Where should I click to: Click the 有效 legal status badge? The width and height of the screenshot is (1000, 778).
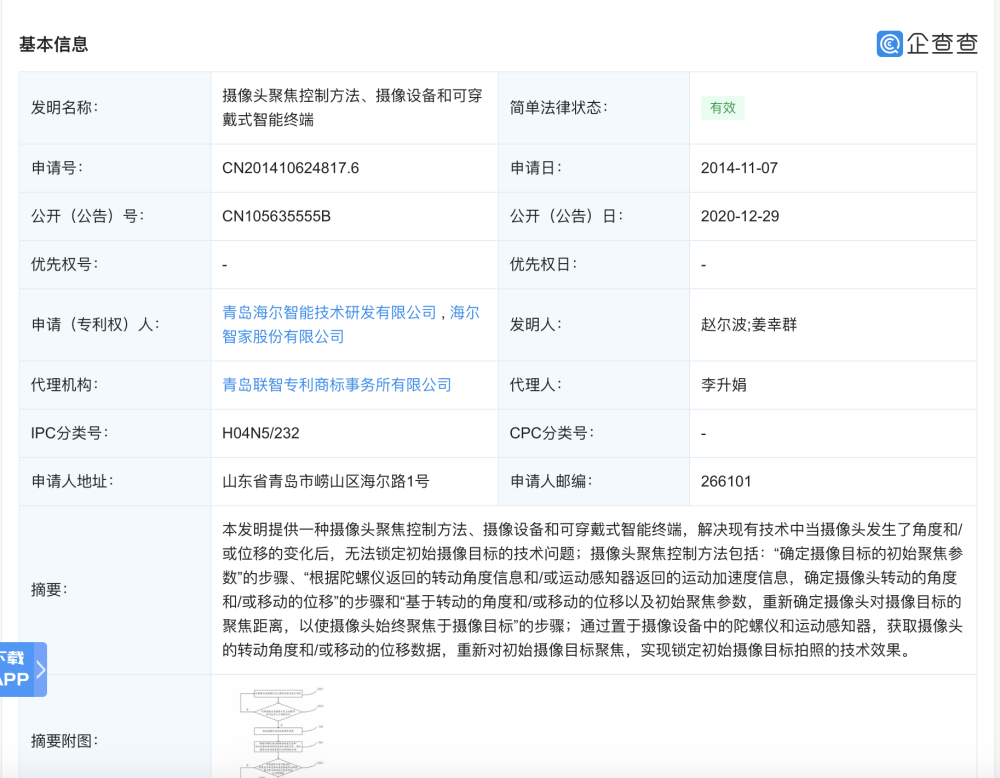(723, 108)
